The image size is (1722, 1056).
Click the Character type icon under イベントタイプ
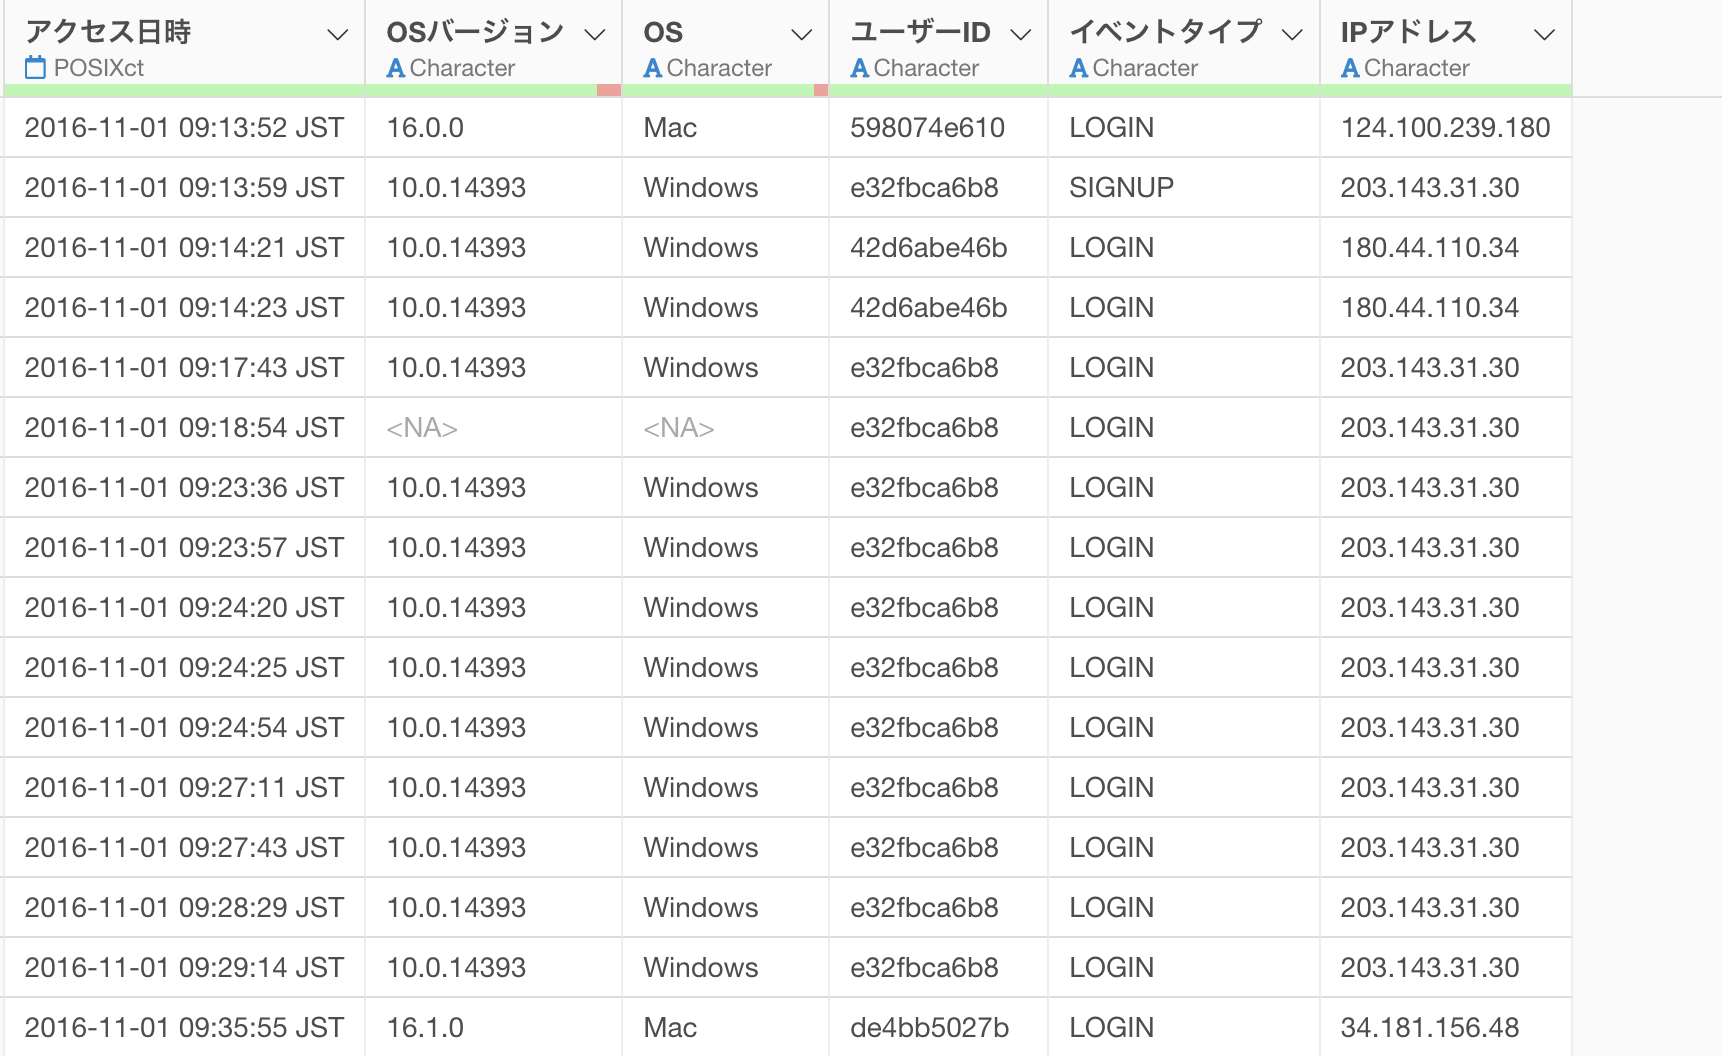[1079, 68]
